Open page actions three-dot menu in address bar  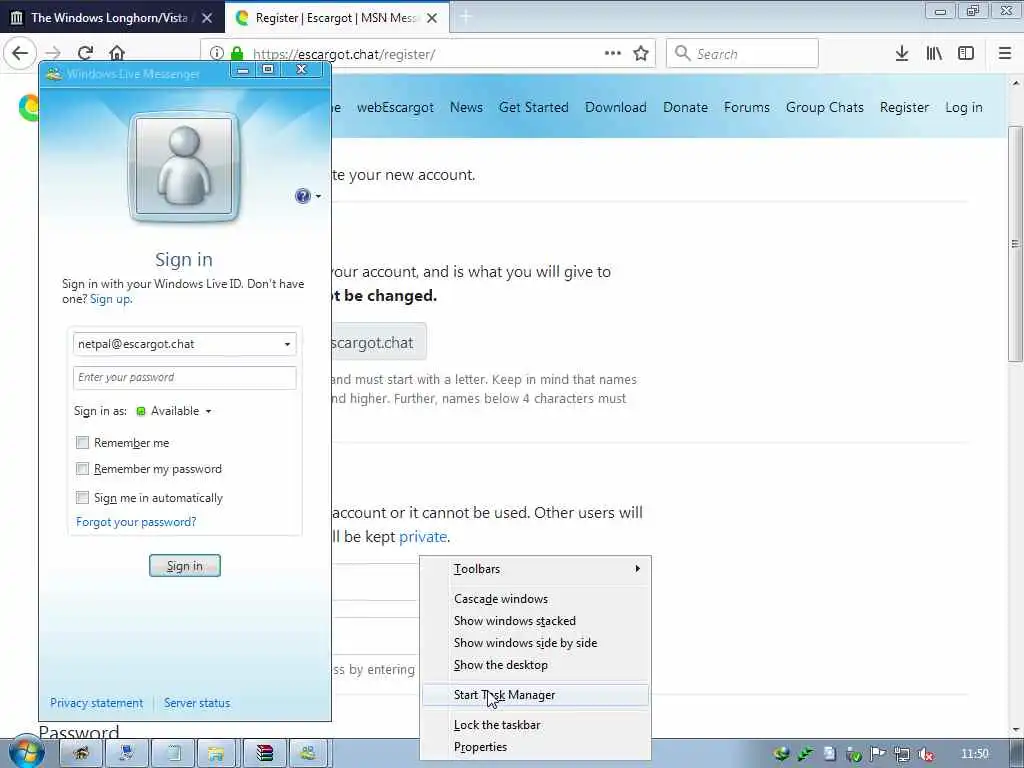pos(613,53)
